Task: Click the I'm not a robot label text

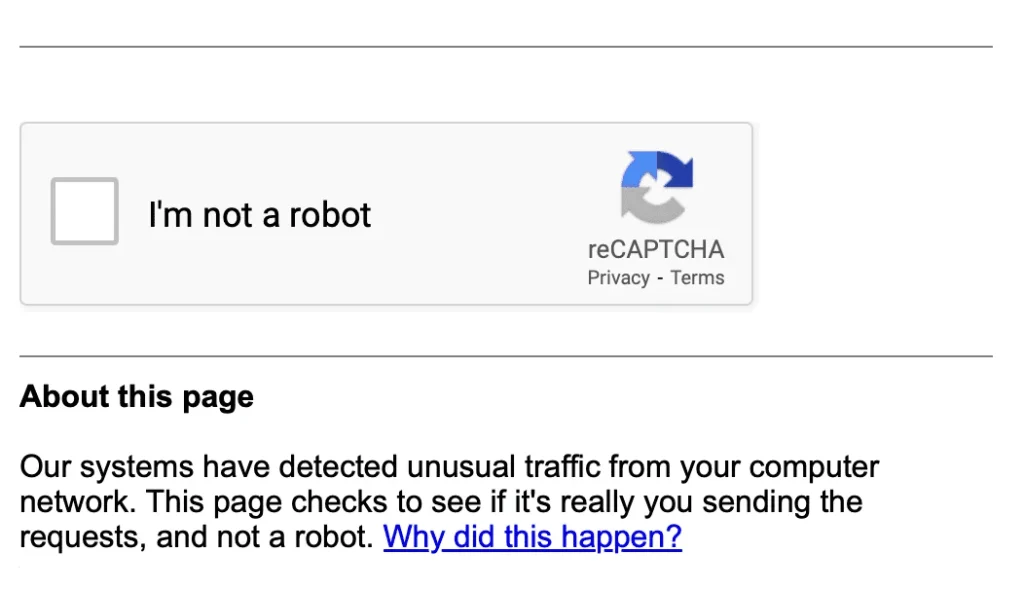Action: (x=260, y=213)
